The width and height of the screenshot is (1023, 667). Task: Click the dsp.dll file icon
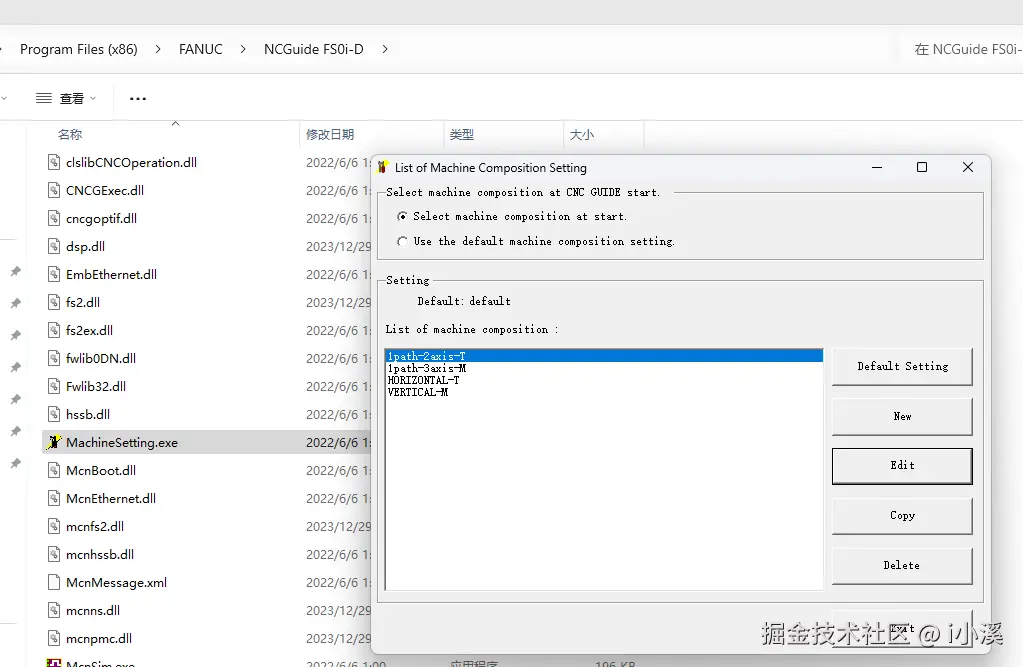(x=54, y=246)
